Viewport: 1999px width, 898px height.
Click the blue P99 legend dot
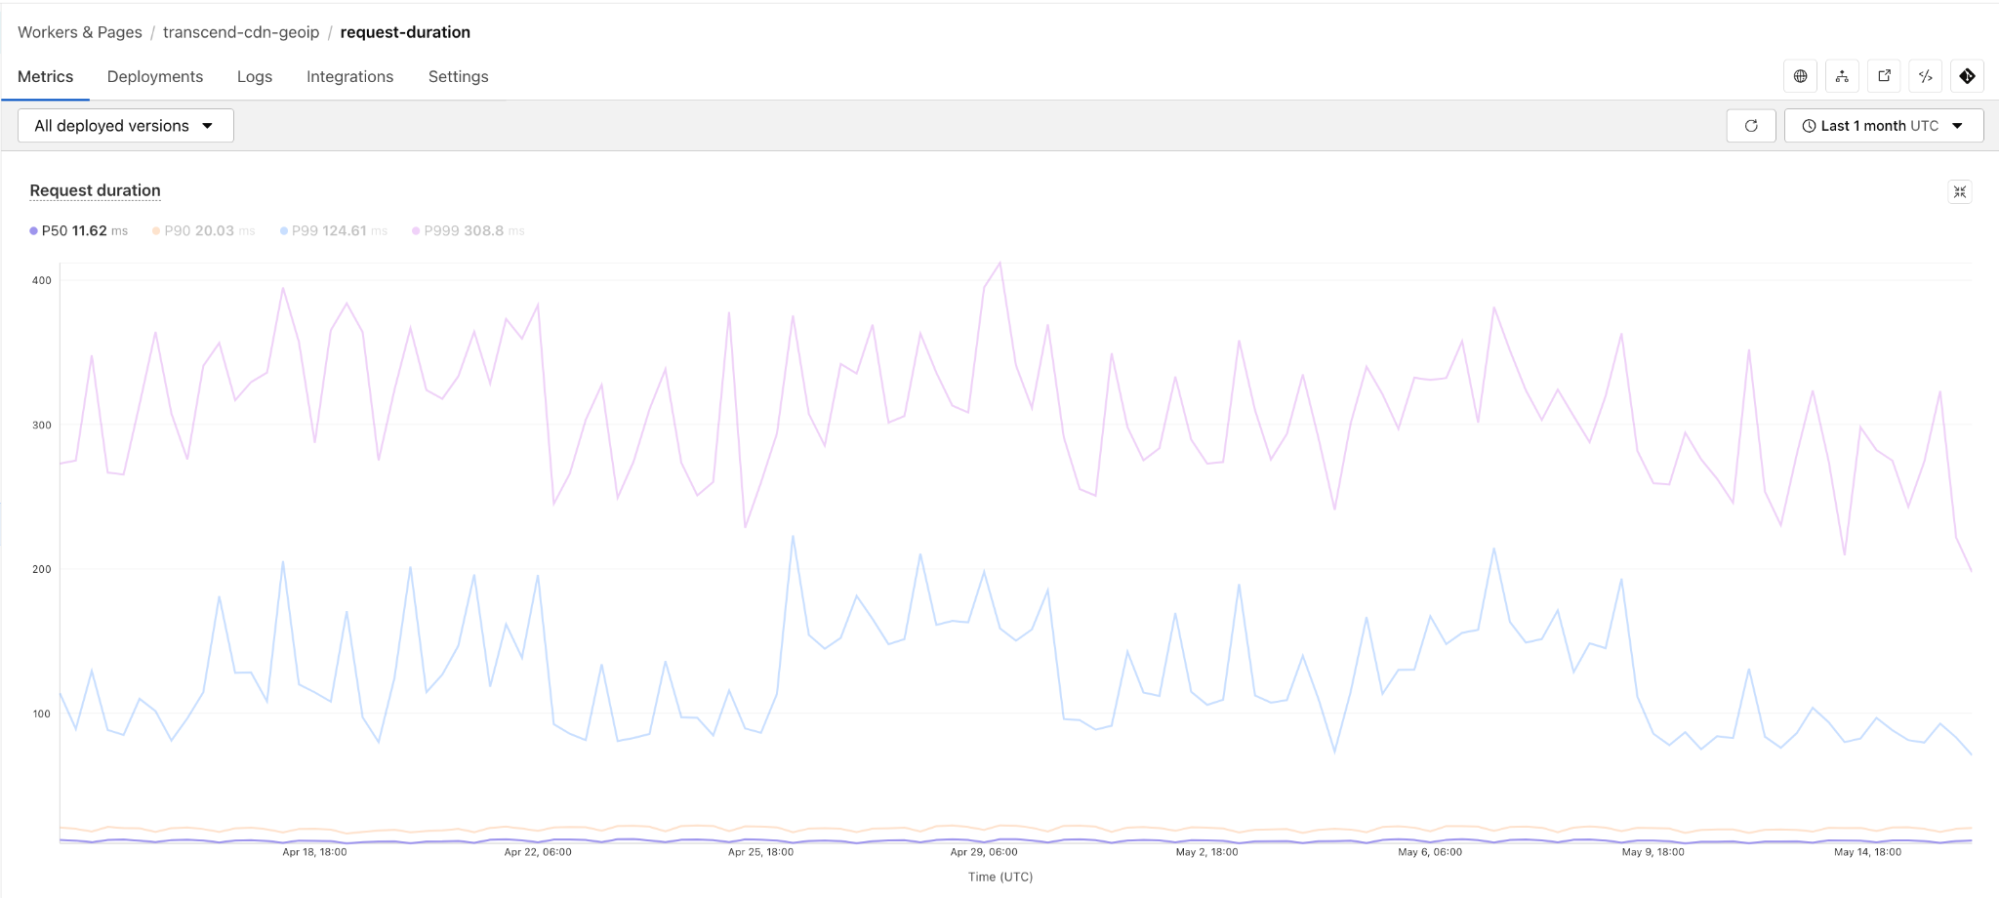tap(284, 231)
